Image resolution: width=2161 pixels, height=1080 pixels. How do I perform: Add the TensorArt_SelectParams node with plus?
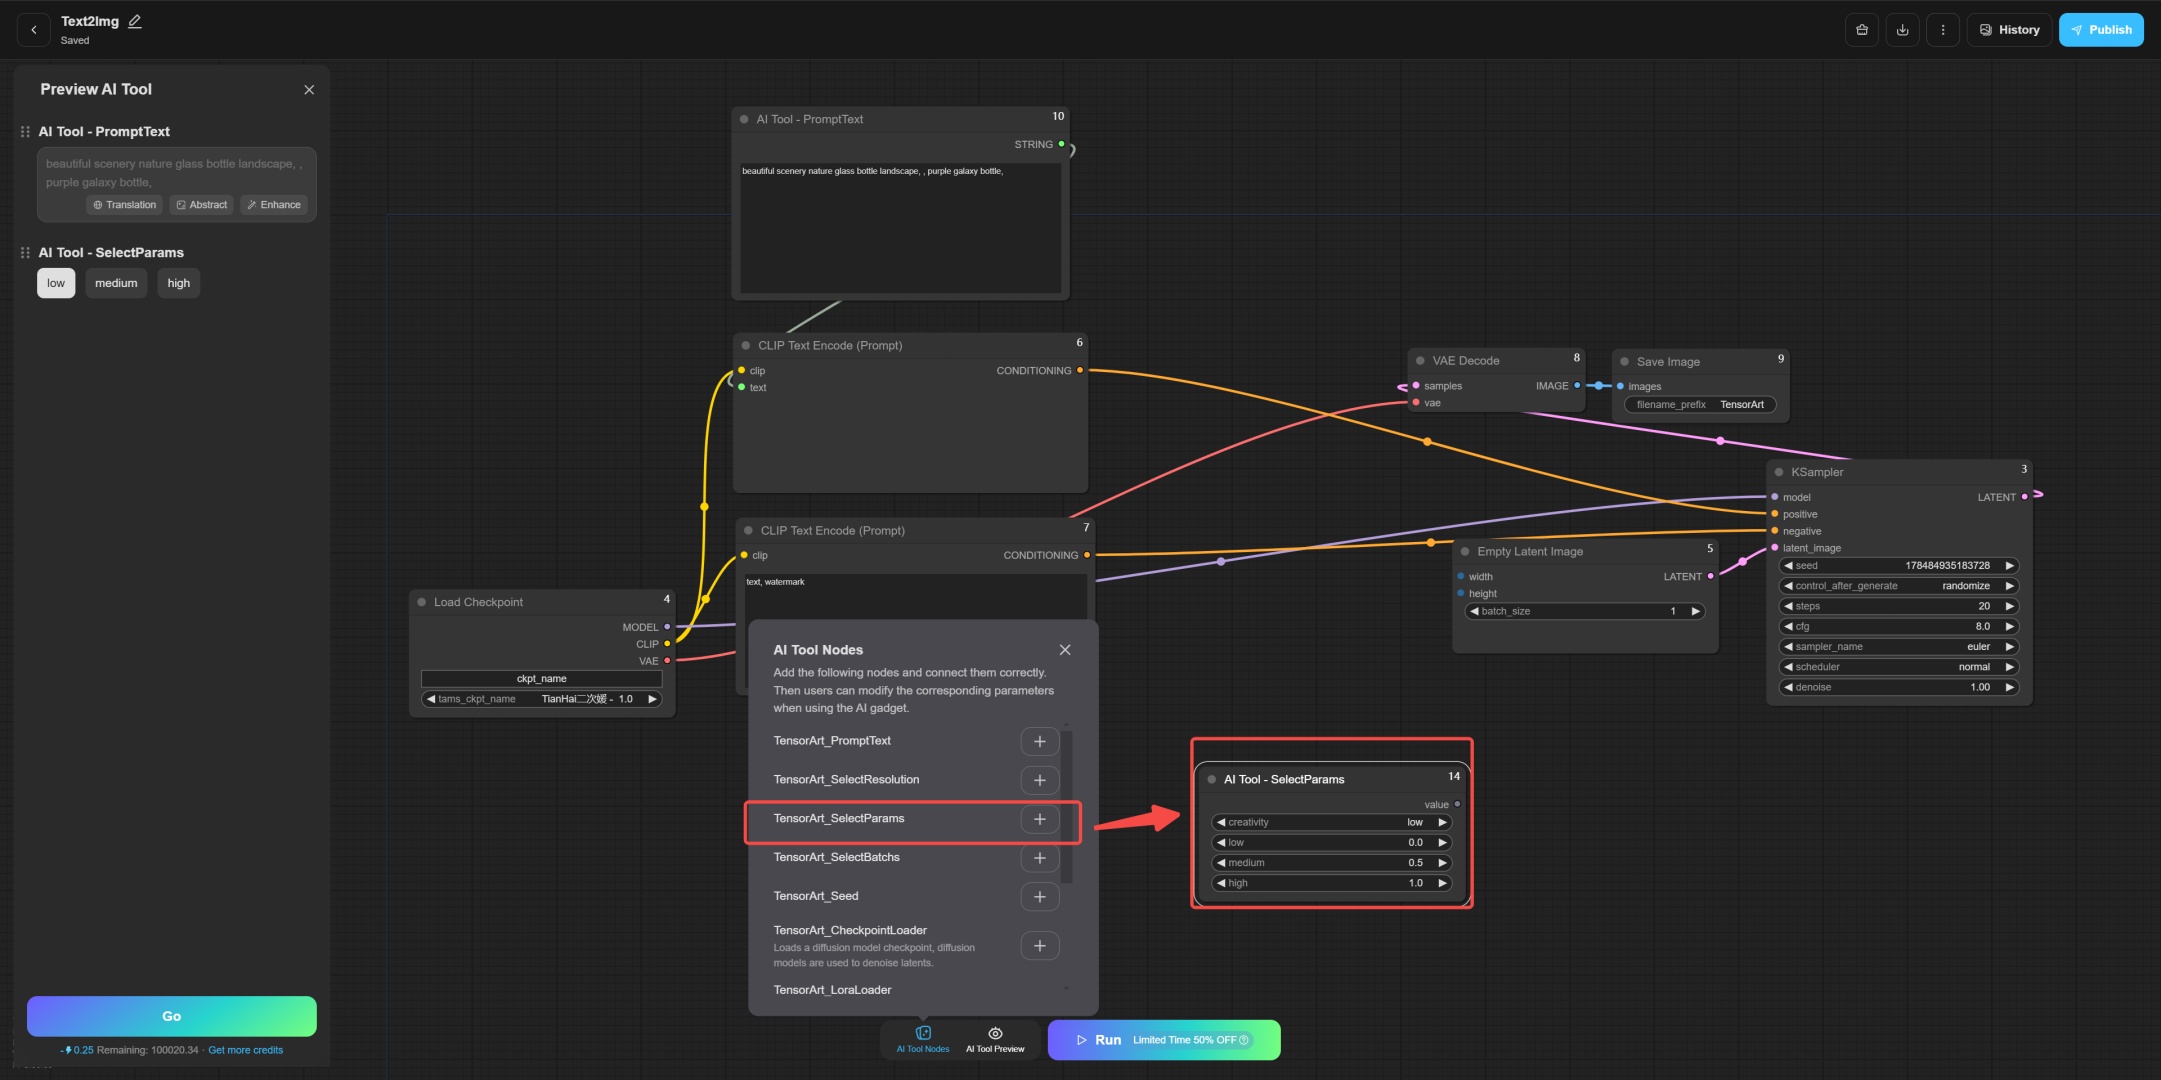point(1039,819)
